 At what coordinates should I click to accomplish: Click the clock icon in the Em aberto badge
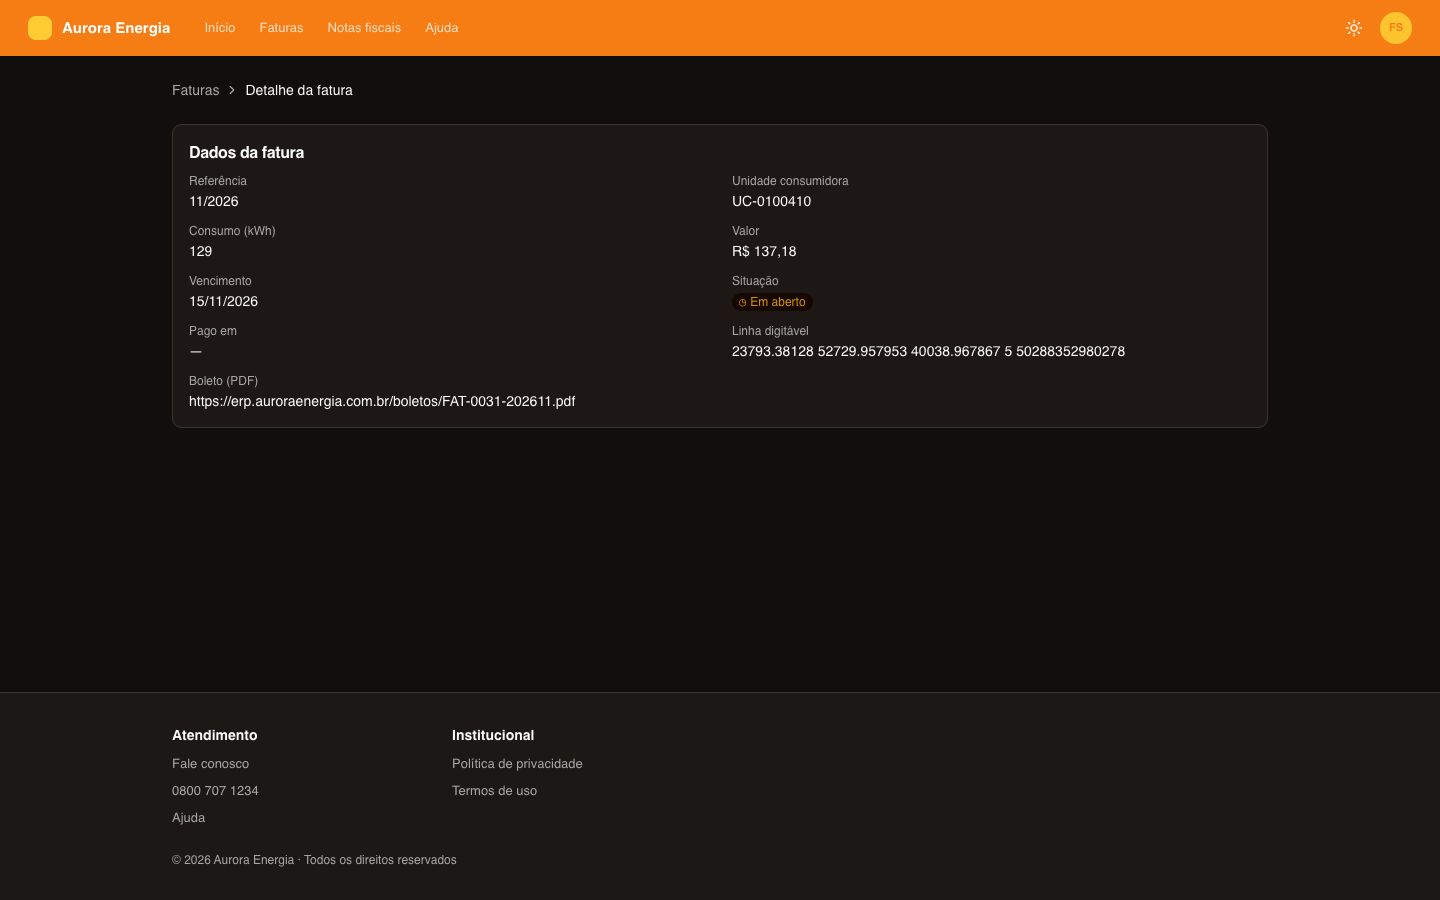coord(742,302)
